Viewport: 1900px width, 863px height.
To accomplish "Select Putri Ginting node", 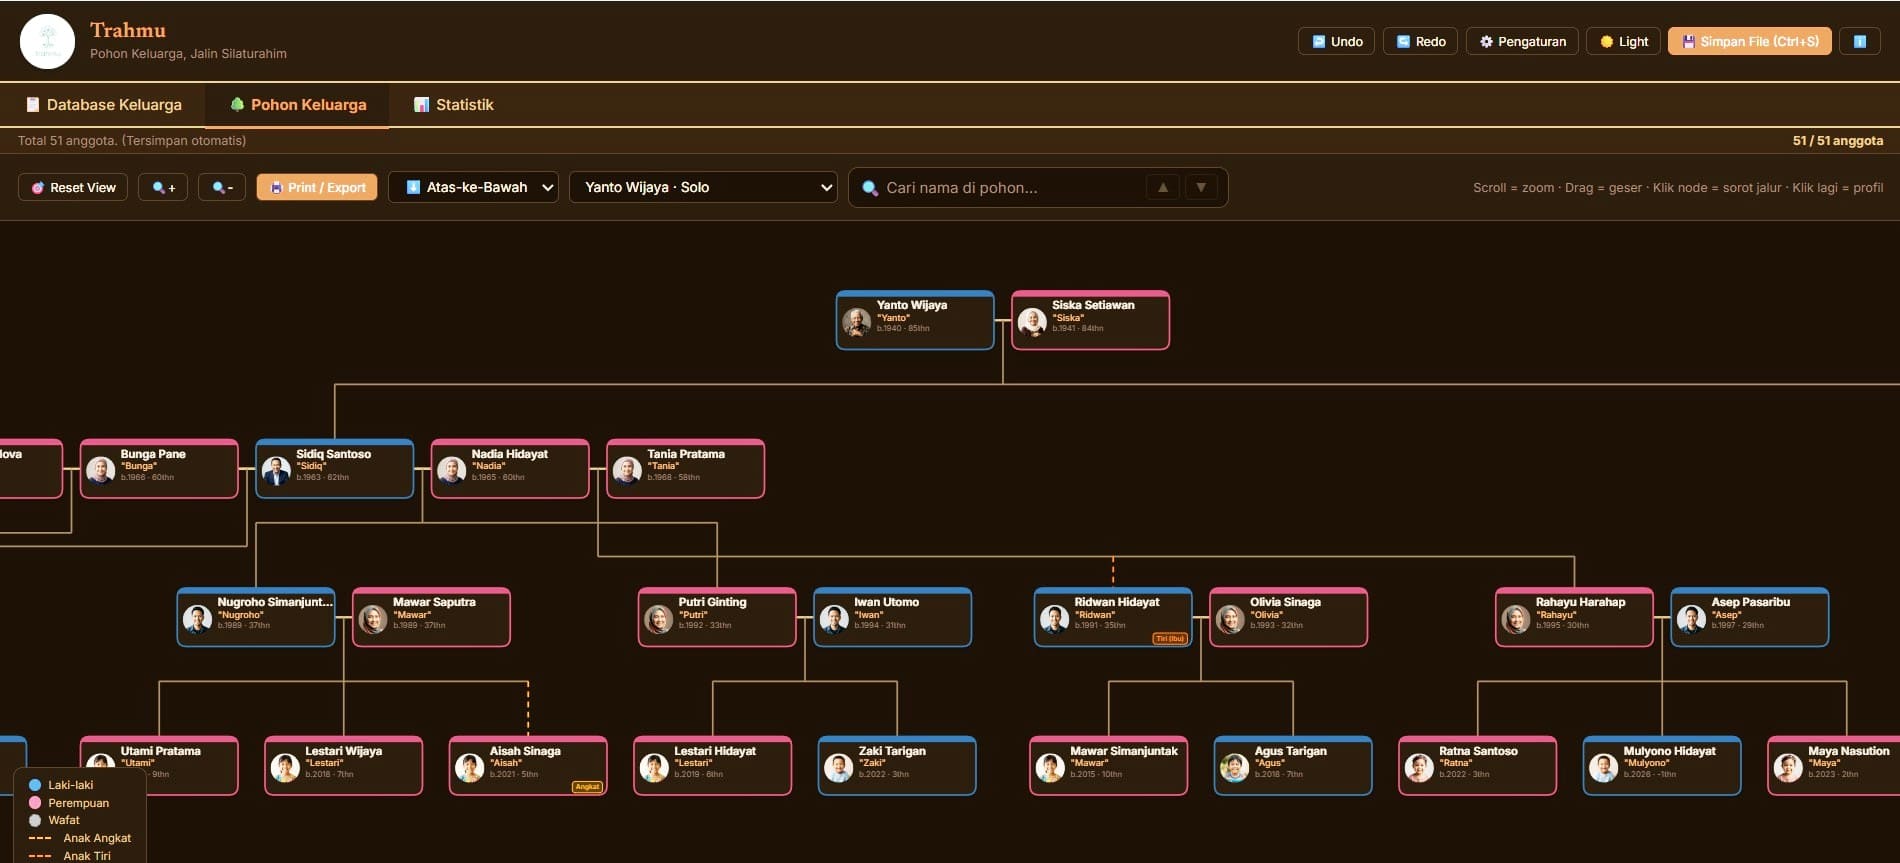I will tap(717, 617).
